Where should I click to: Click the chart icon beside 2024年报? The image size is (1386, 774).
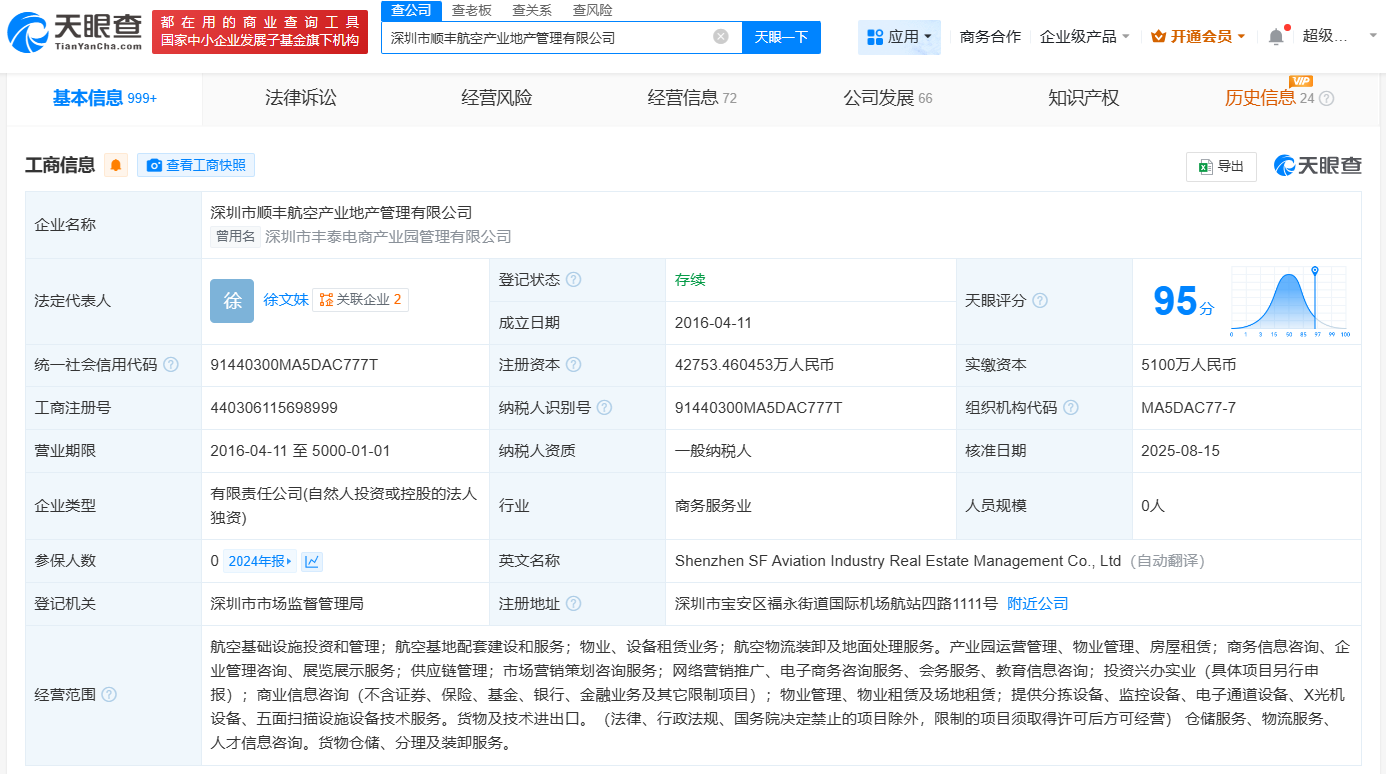click(x=311, y=561)
